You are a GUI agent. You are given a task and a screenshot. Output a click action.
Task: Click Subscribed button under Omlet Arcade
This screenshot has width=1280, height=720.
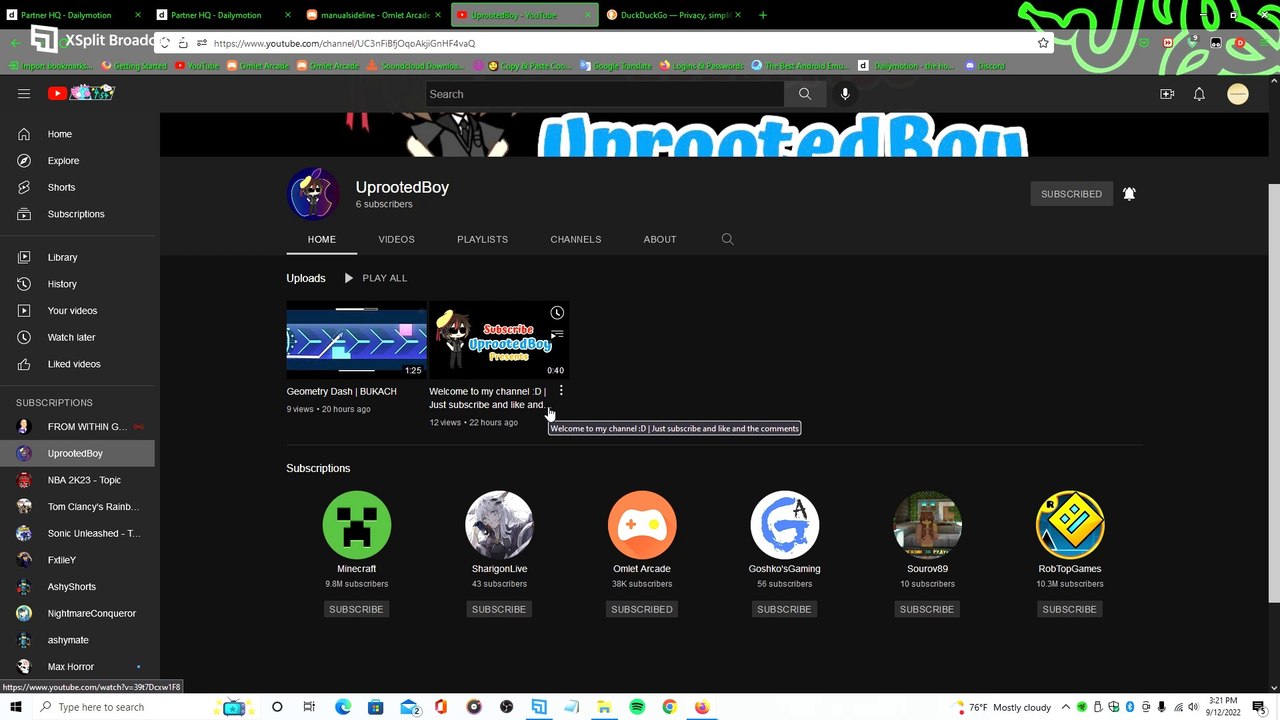tap(642, 609)
